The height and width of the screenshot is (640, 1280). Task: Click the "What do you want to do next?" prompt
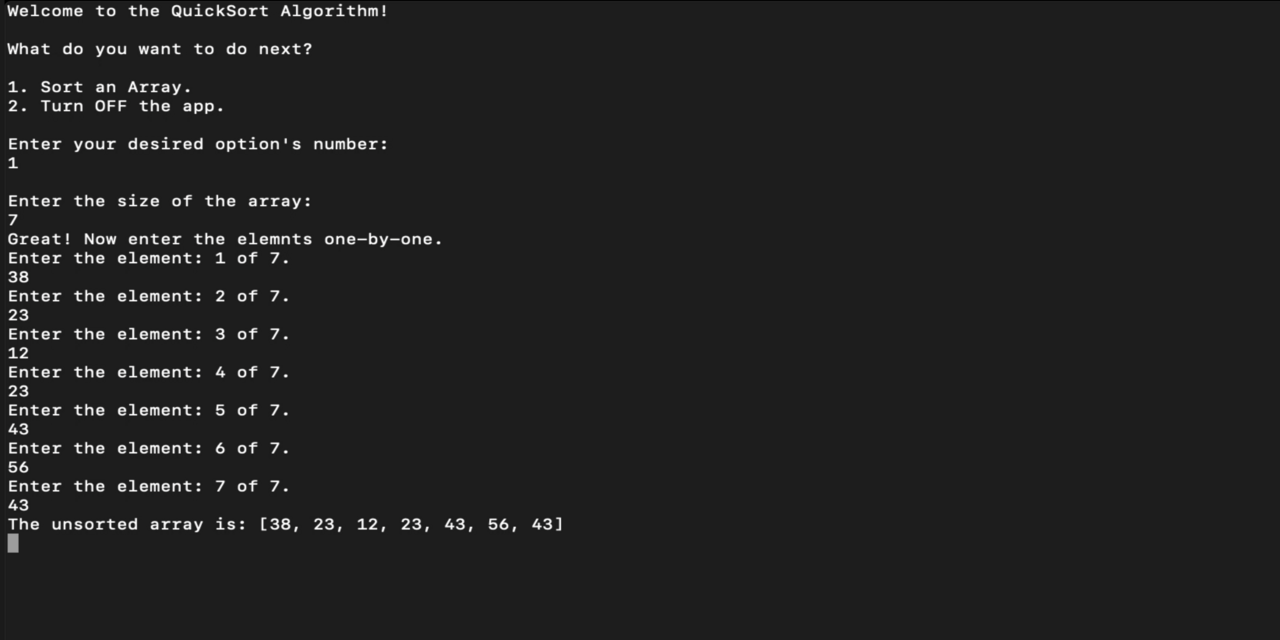click(160, 49)
